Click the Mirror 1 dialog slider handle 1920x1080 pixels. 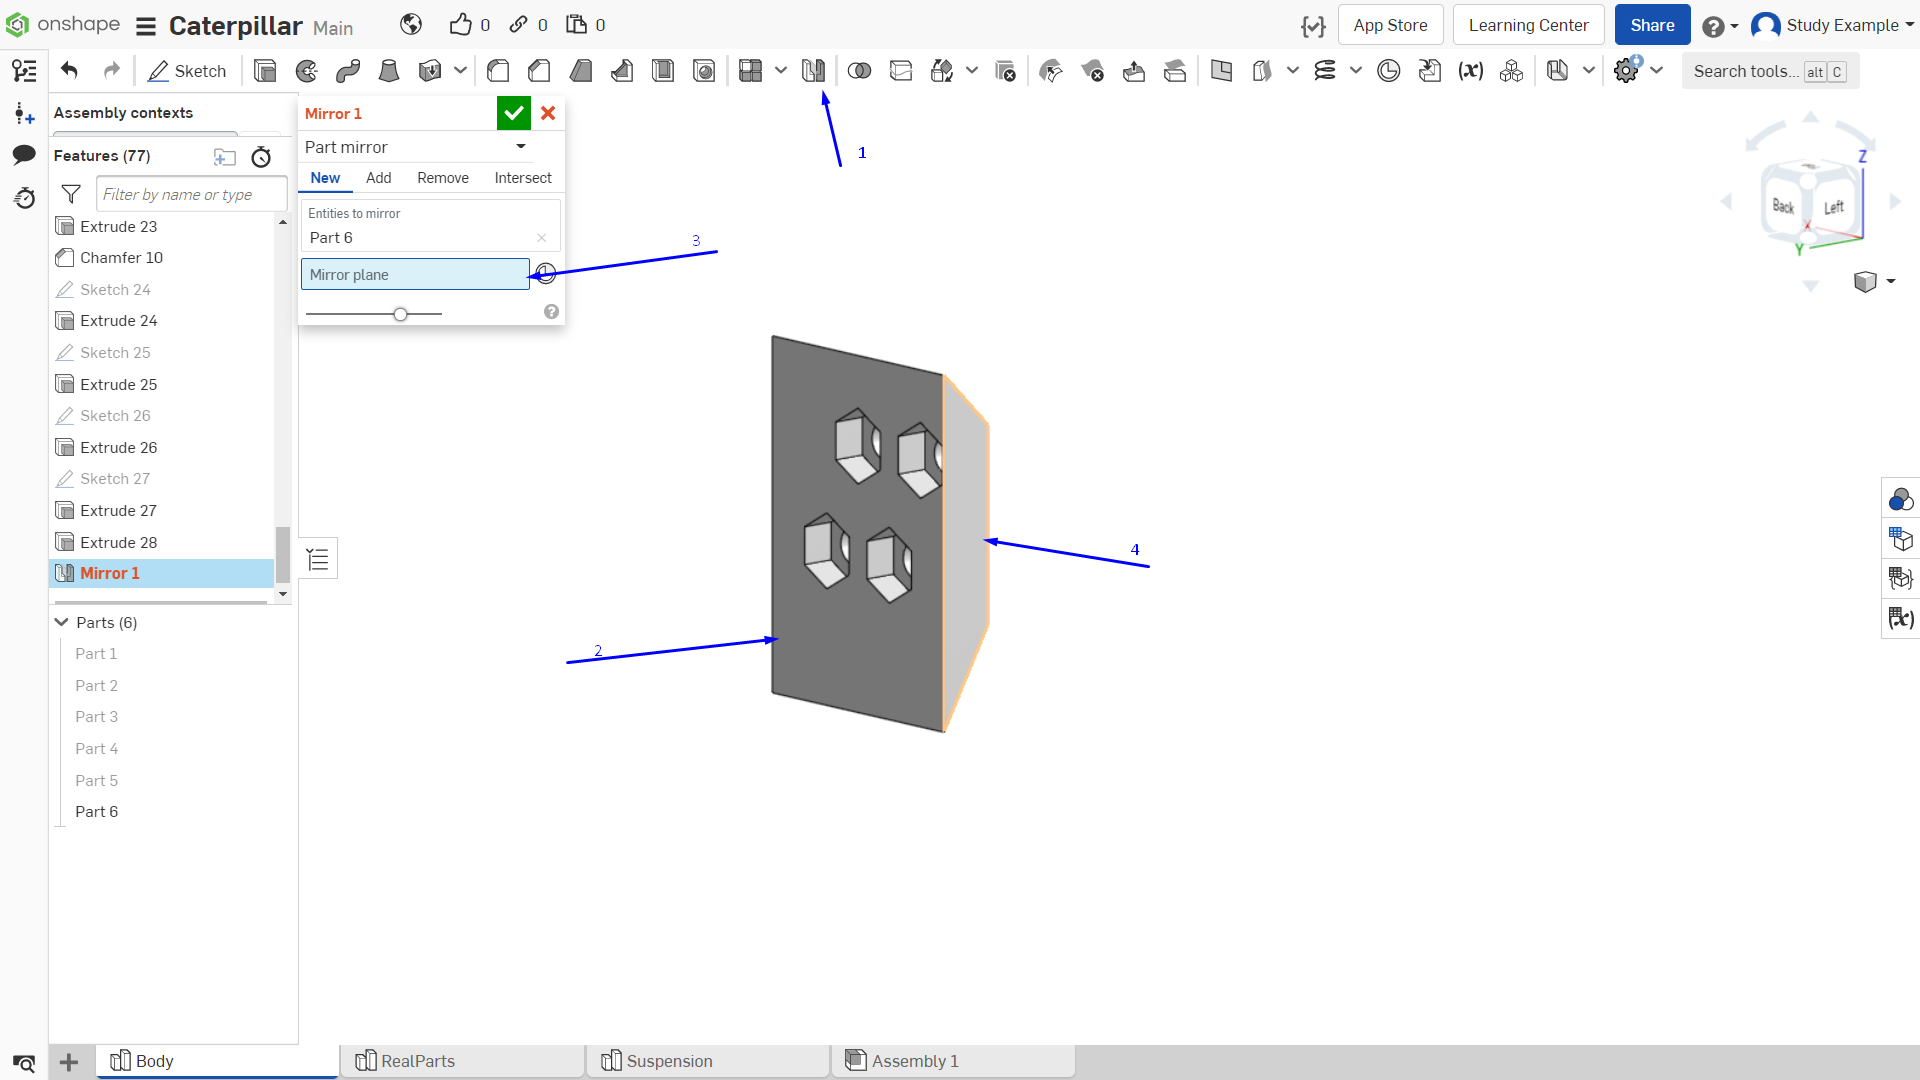pyautogui.click(x=400, y=314)
